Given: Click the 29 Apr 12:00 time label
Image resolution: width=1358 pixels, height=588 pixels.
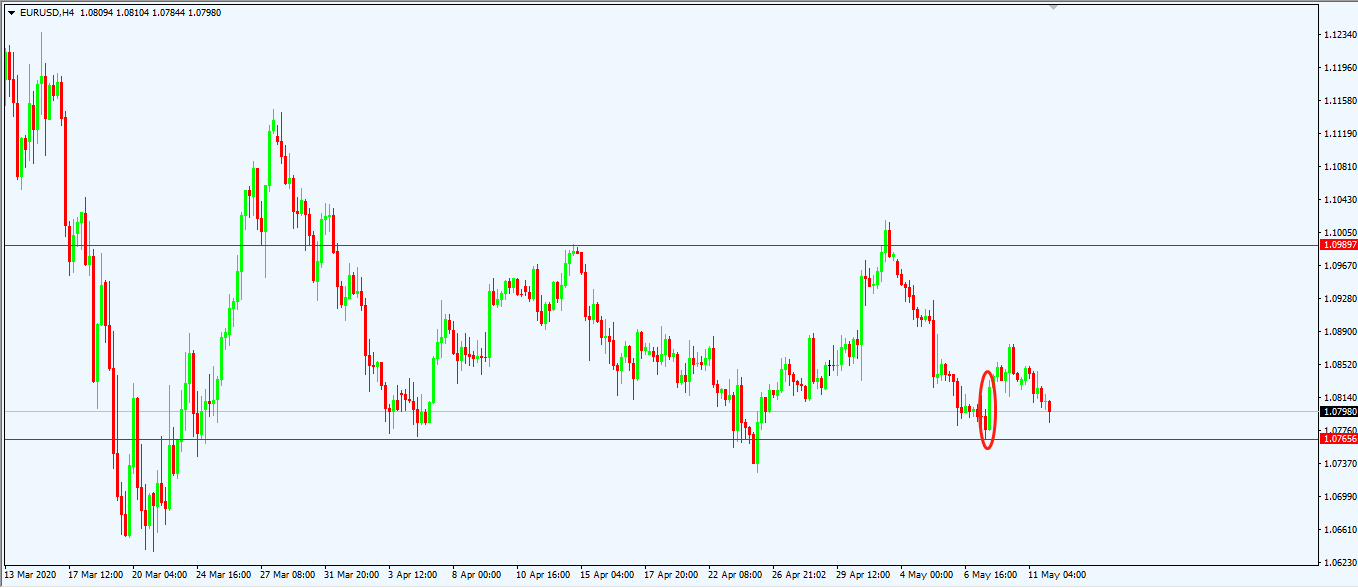Looking at the screenshot, I should click(x=863, y=575).
